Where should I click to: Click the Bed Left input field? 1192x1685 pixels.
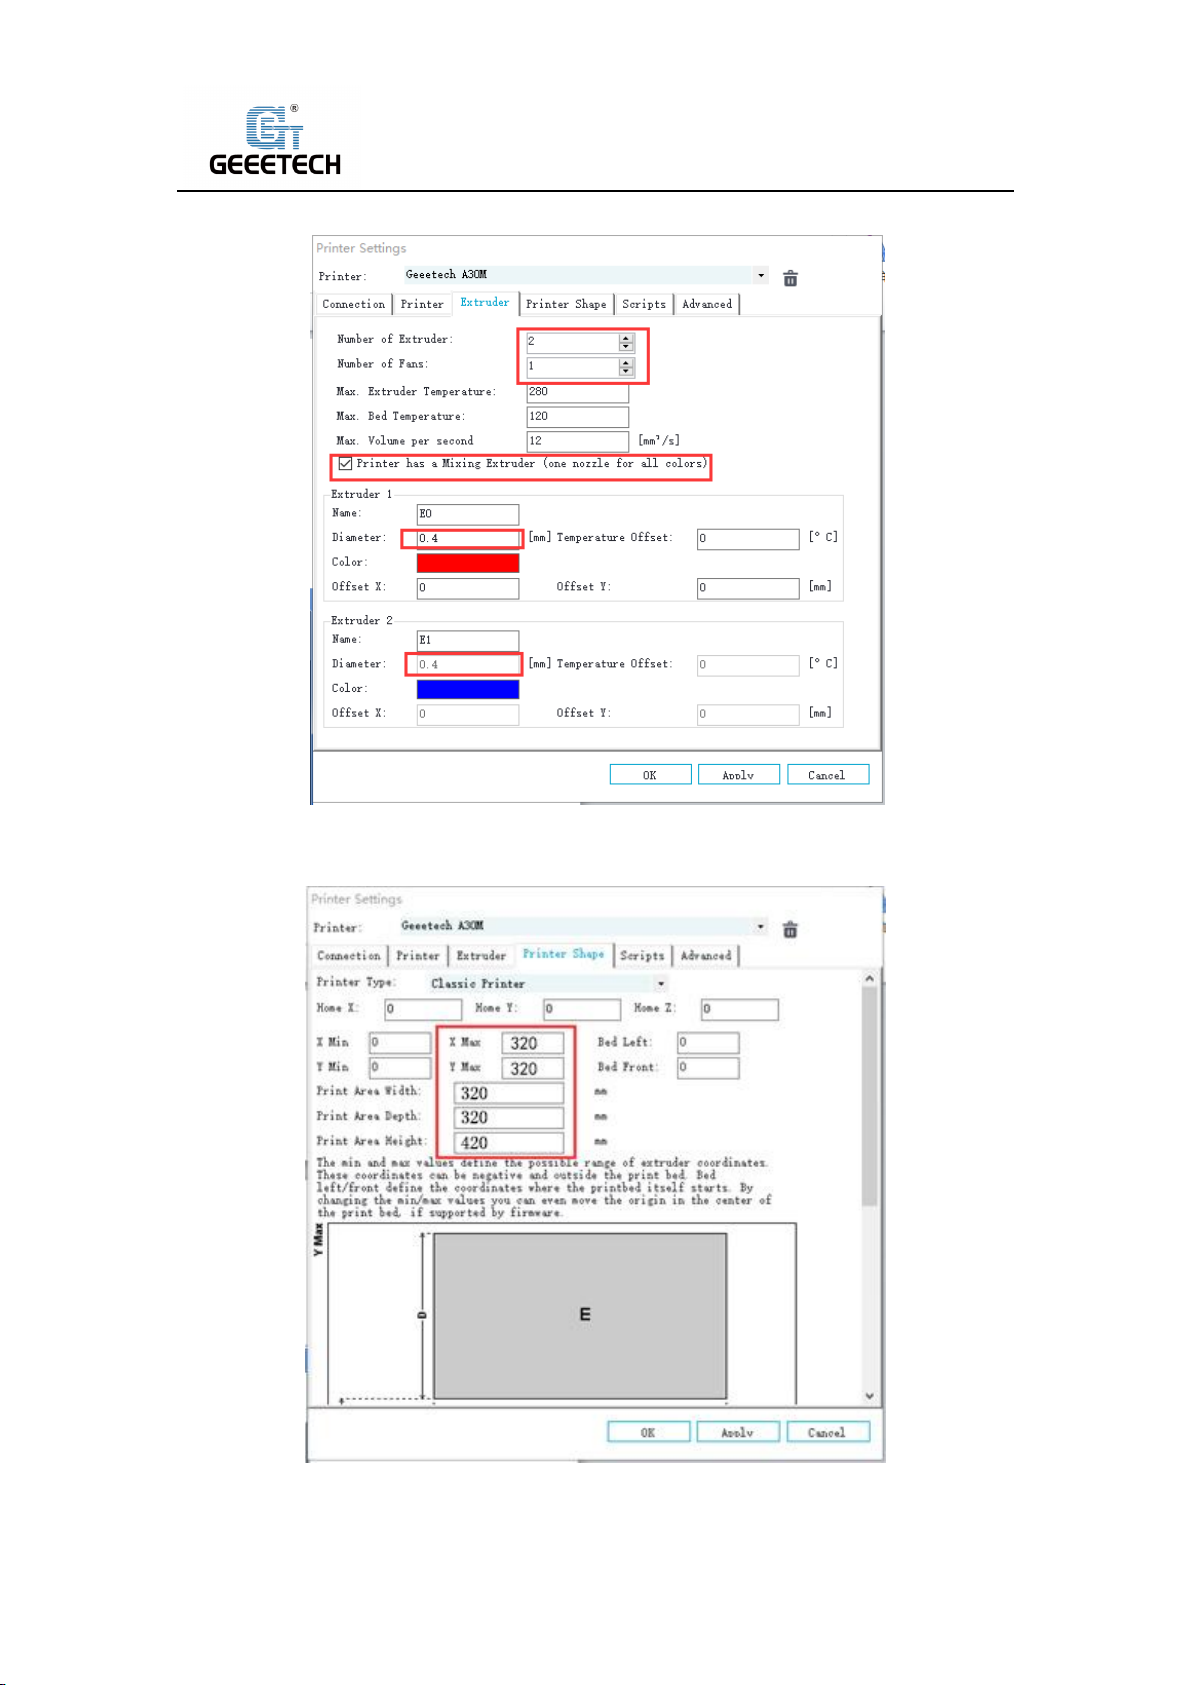[x=708, y=1043]
